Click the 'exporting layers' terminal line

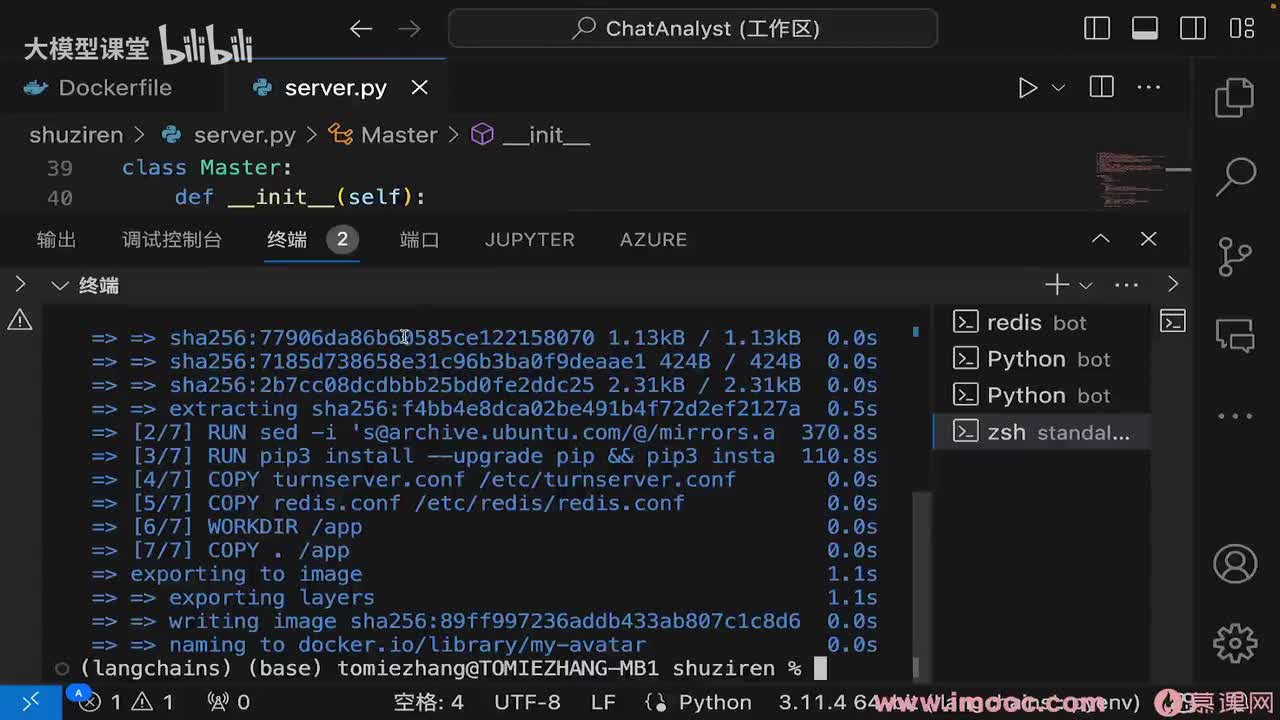point(272,598)
